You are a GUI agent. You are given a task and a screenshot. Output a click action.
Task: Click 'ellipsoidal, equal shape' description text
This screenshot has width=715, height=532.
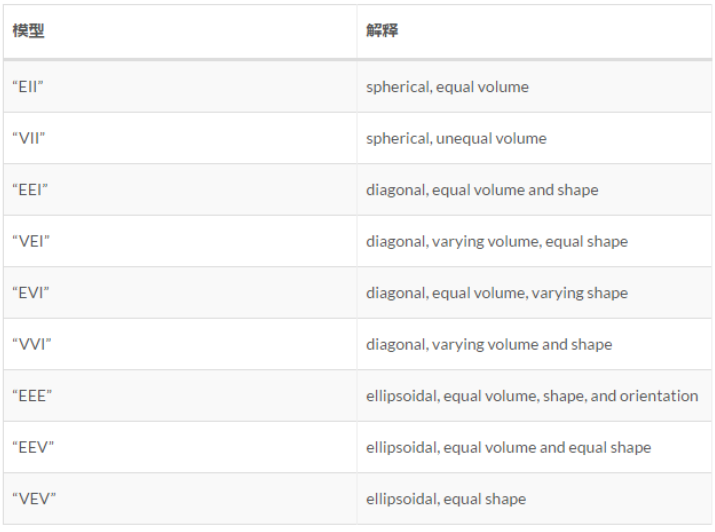[x=446, y=499]
